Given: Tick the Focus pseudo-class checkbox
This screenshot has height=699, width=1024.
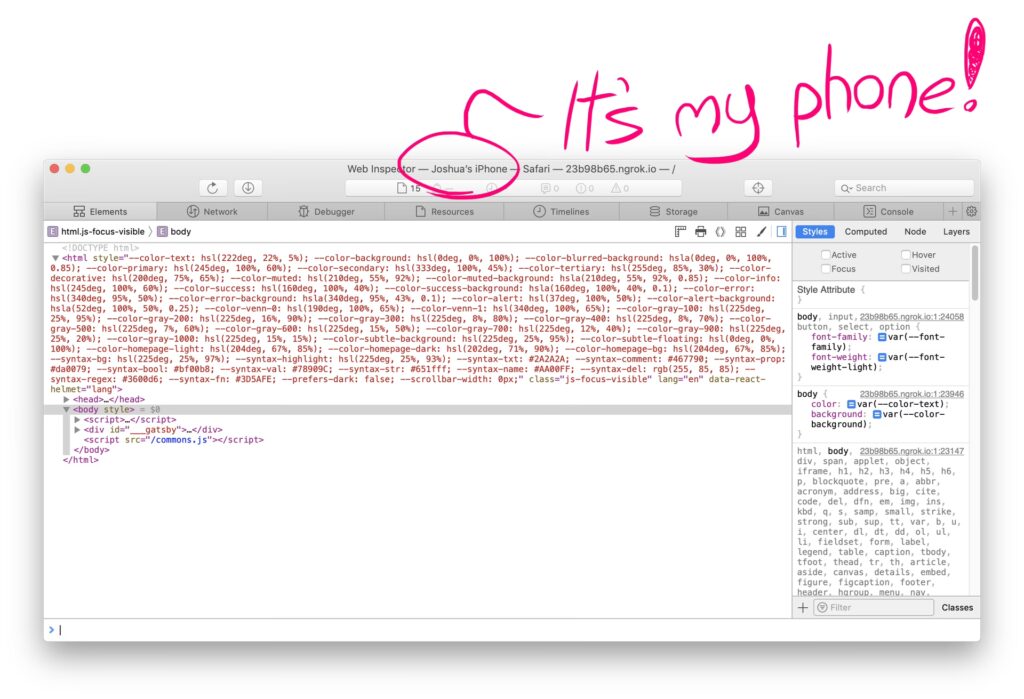Looking at the screenshot, I should click(826, 269).
